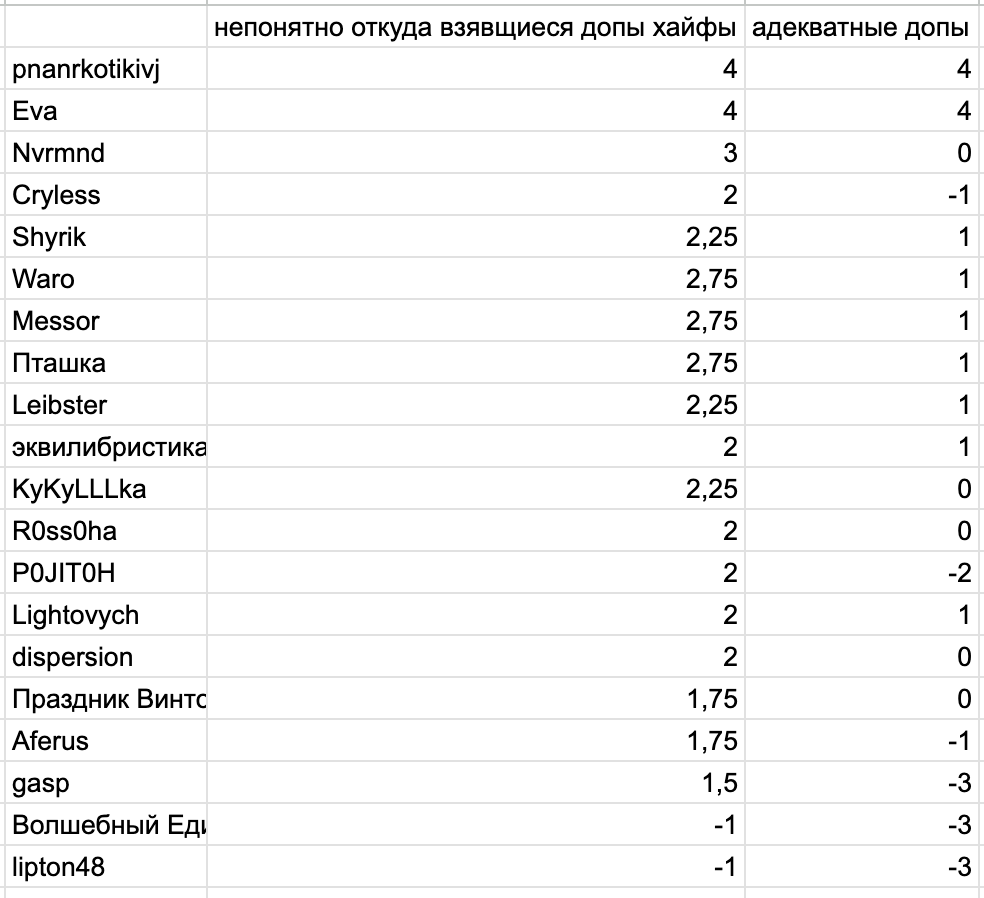Image resolution: width=984 pixels, height=898 pixels.
Task: Click the Waro name cell
Action: 105,279
